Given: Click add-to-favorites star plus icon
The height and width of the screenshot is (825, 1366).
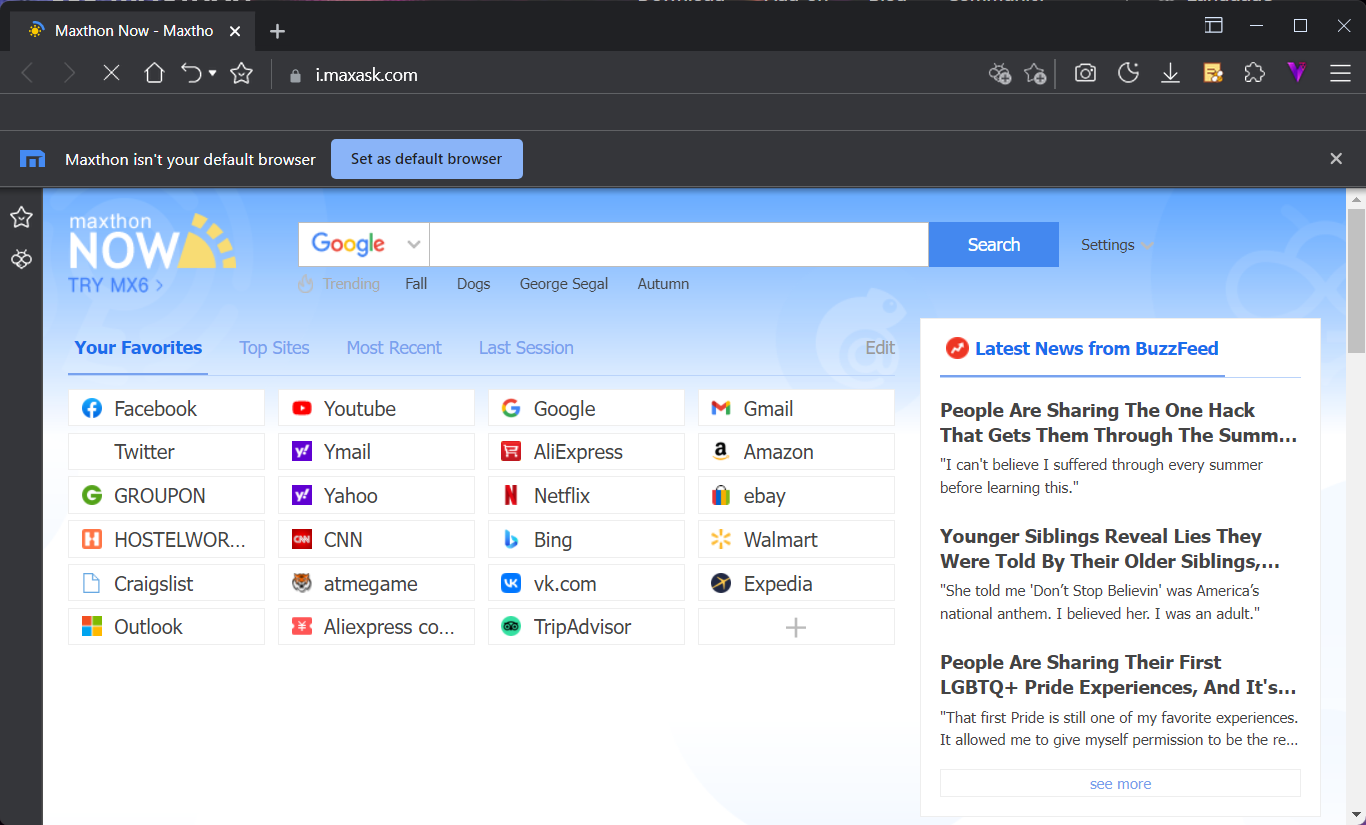Looking at the screenshot, I should point(1035,73).
